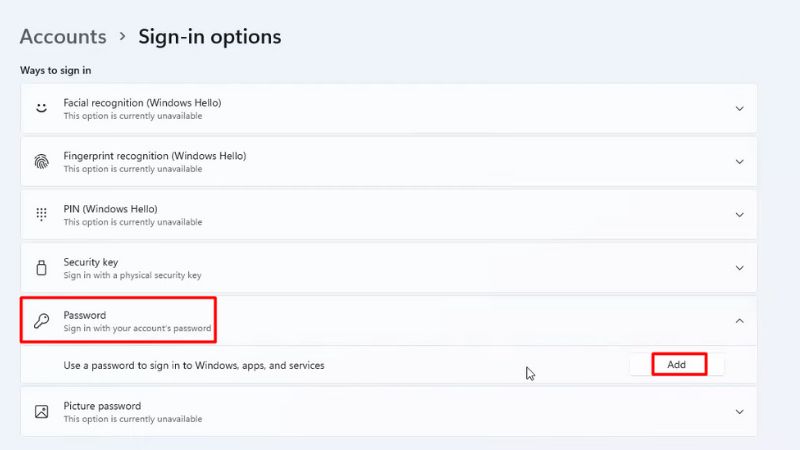Click the Sign-in options breadcrumb heading

click(x=210, y=37)
